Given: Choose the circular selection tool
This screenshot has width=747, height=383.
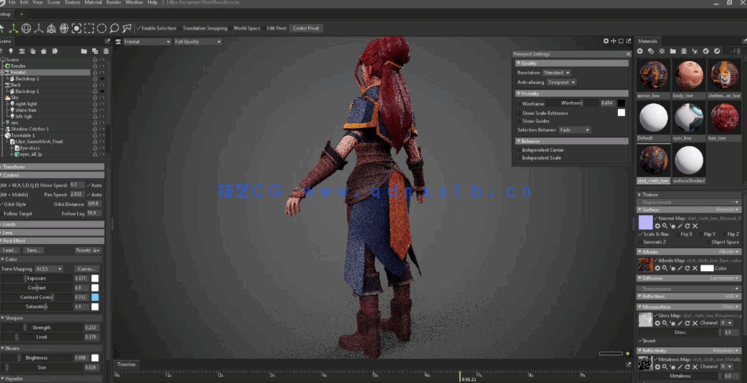Looking at the screenshot, I should pyautogui.click(x=101, y=28).
